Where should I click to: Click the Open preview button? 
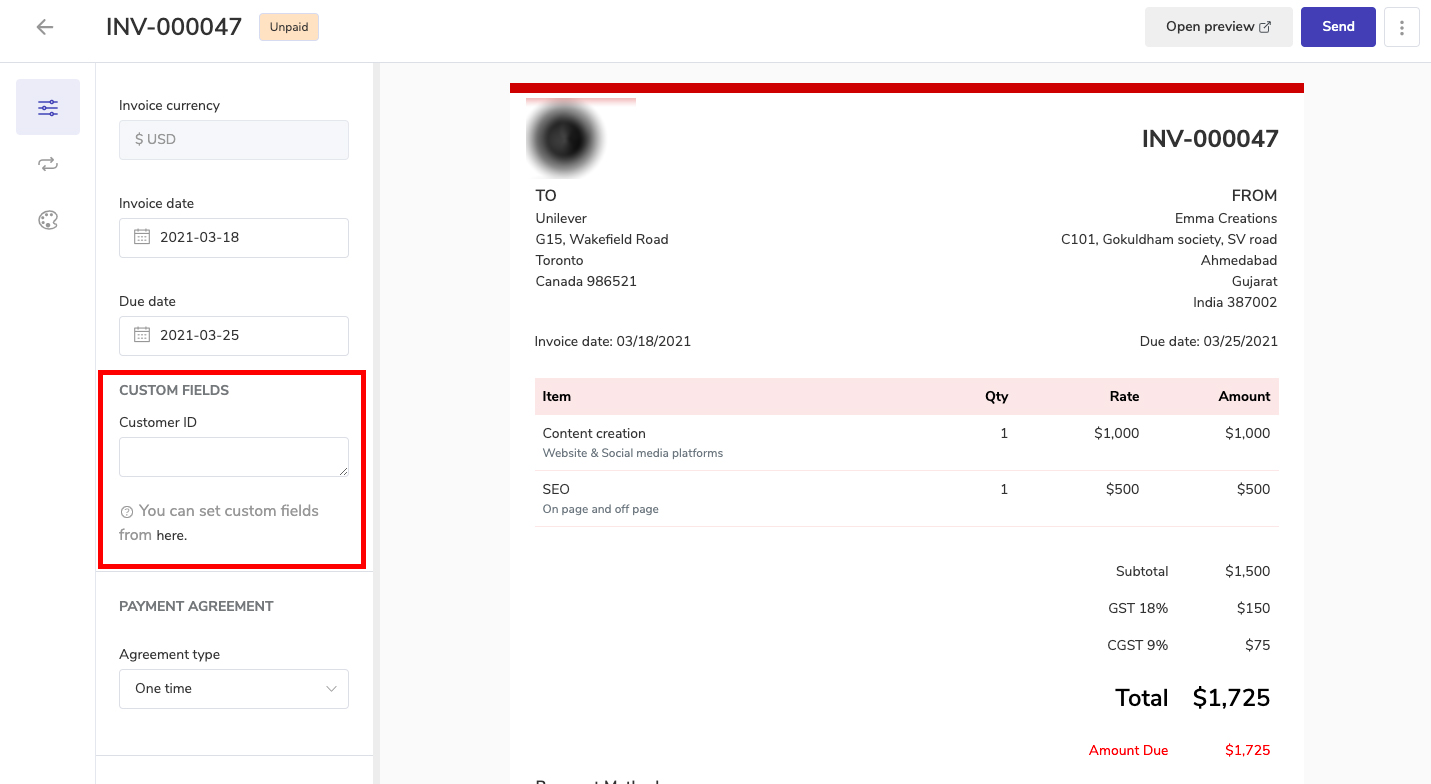tap(1218, 27)
